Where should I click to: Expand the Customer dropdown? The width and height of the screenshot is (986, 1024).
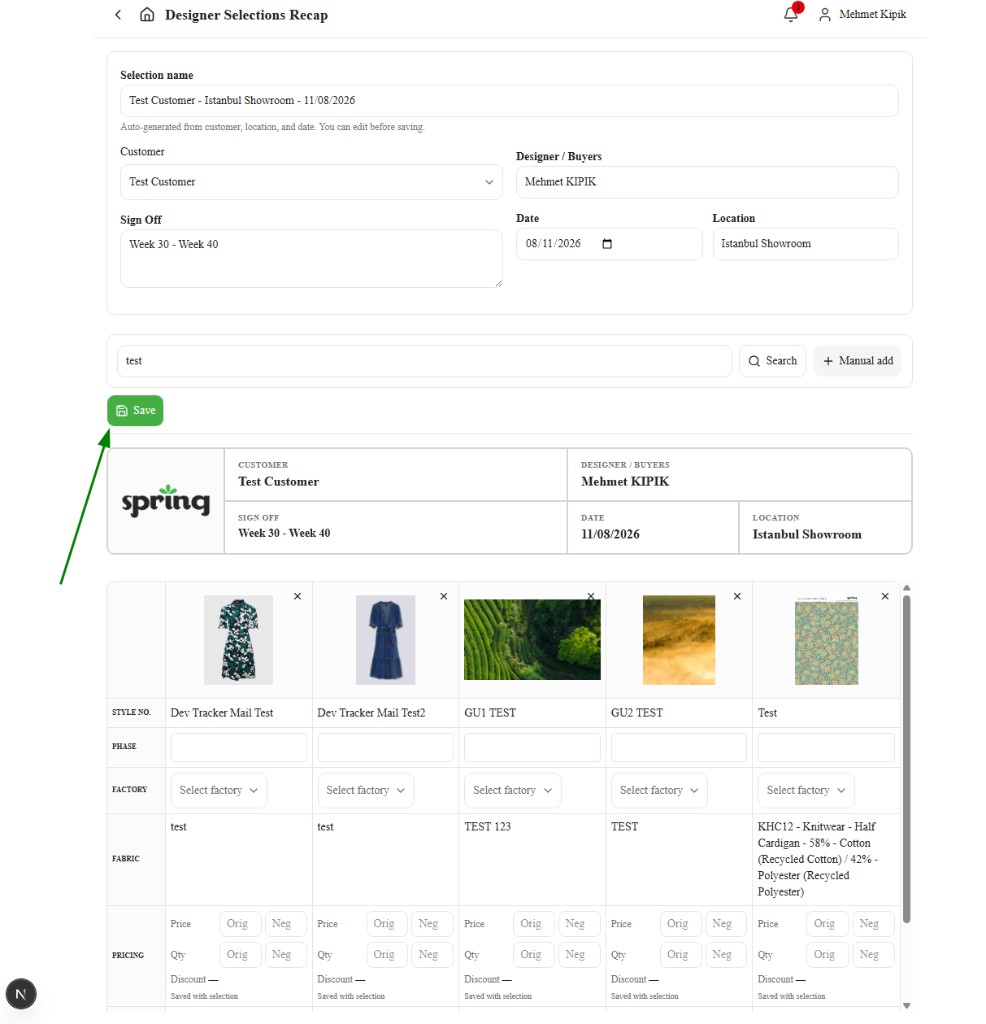[x=311, y=182]
